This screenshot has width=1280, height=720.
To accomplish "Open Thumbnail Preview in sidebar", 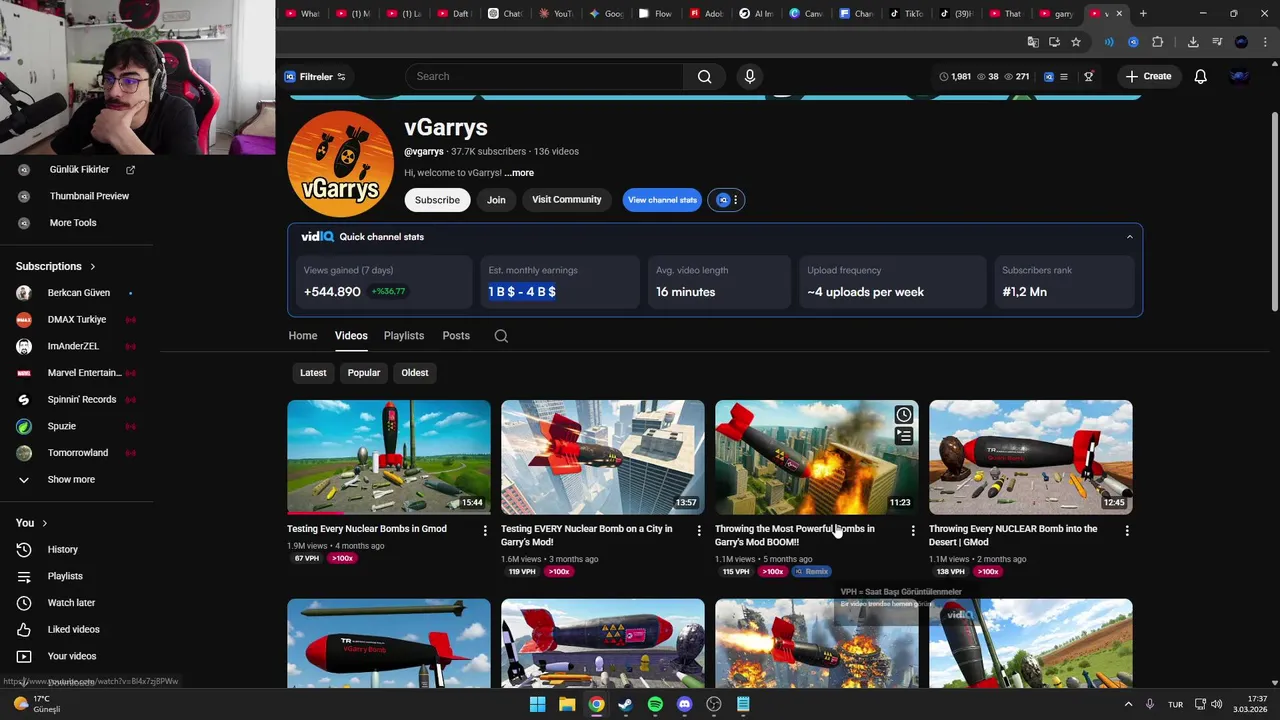I will [89, 196].
